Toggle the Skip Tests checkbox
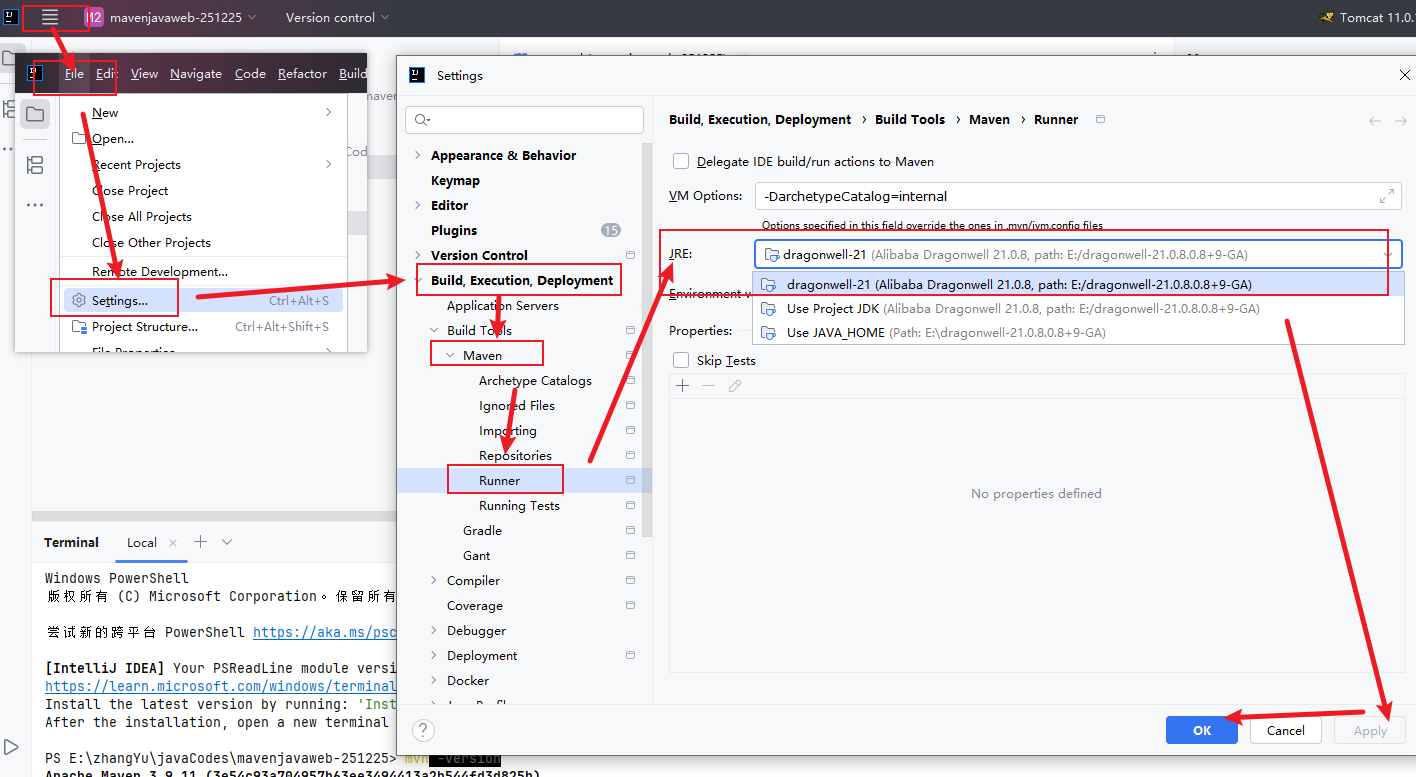 tap(681, 361)
